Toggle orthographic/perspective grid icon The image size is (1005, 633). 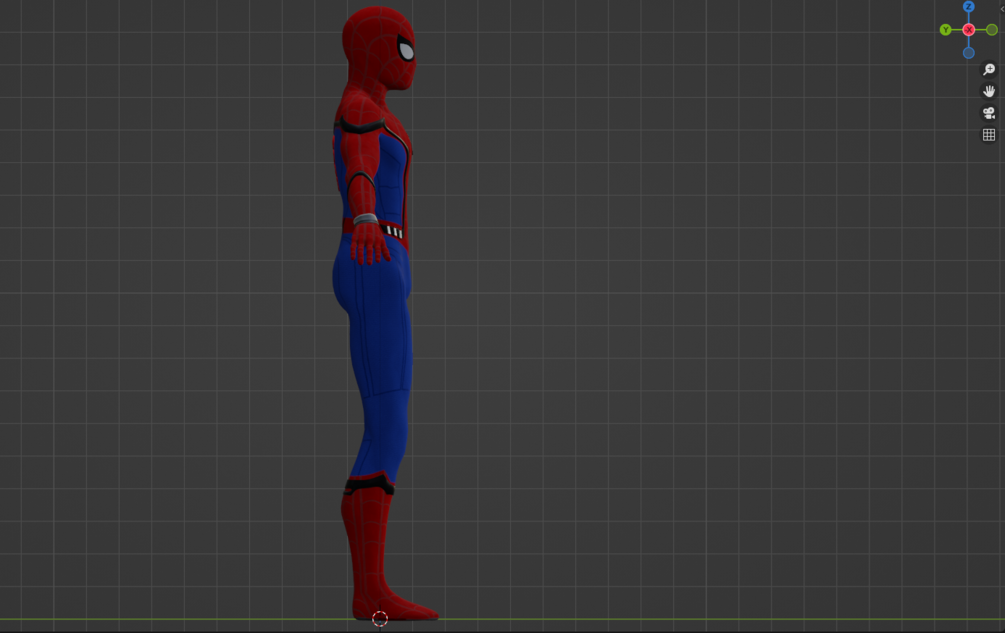point(989,135)
